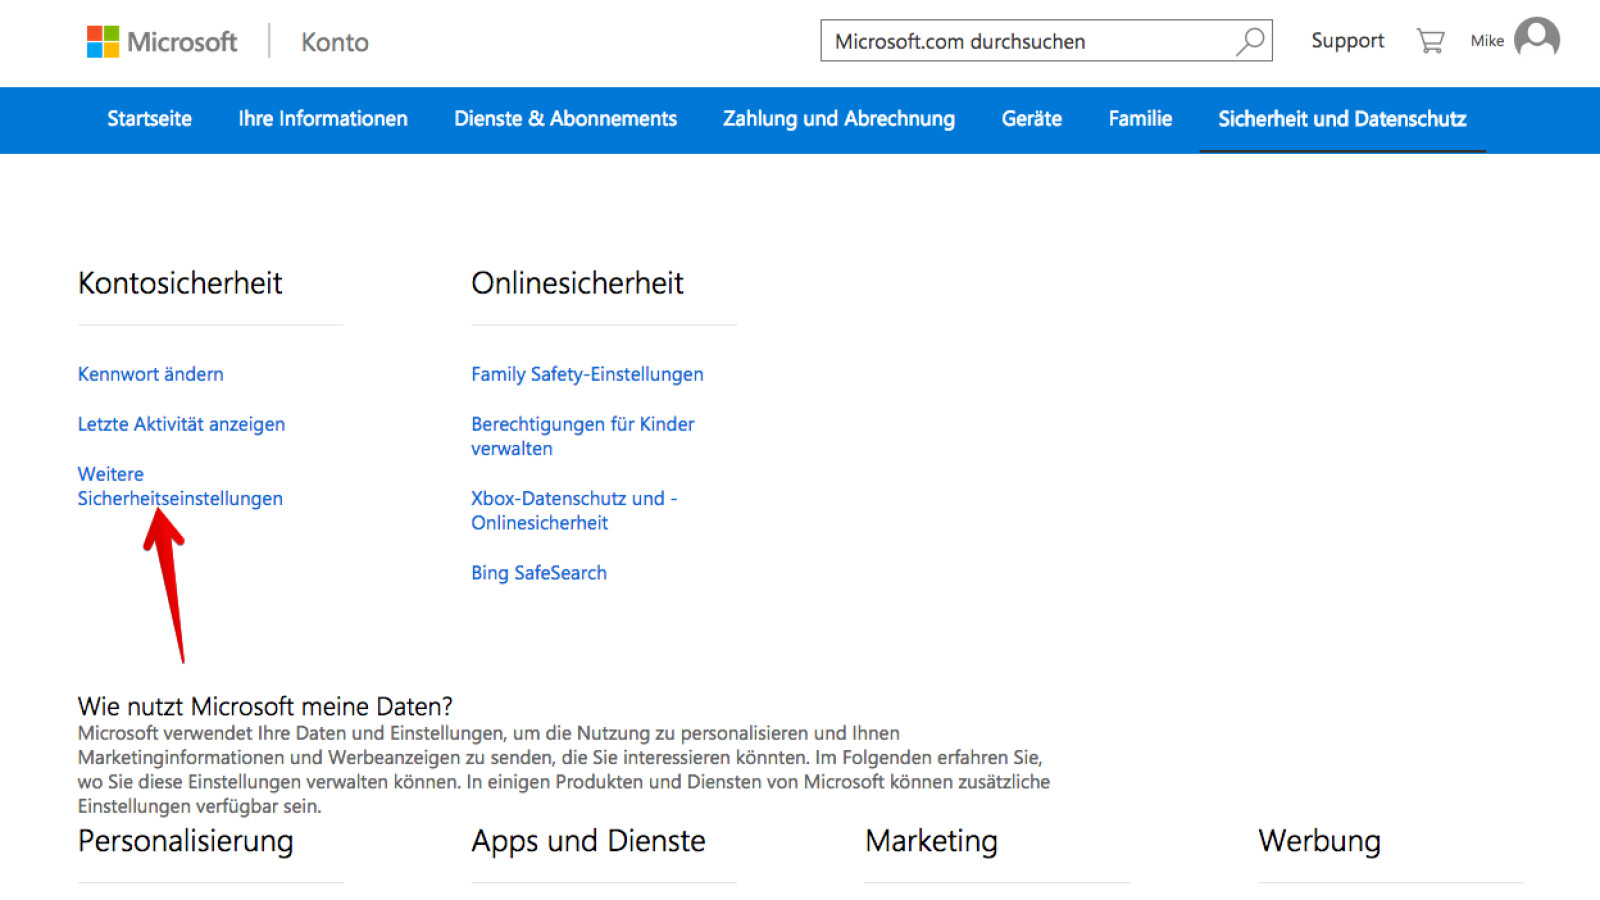Go to the Startseite tab

point(149,119)
